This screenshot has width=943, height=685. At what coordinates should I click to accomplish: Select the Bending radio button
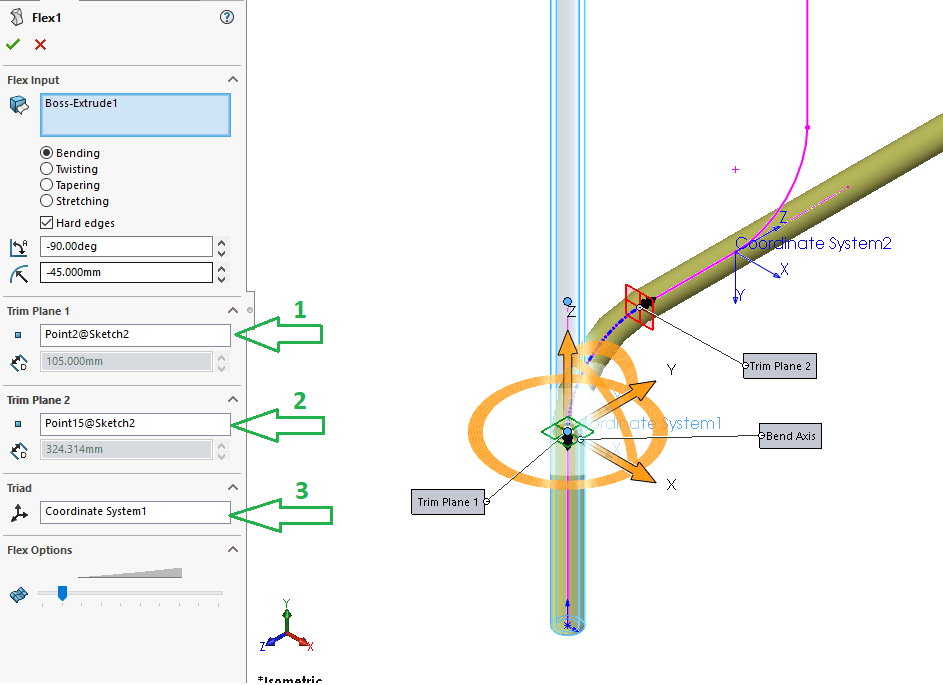tap(46, 153)
